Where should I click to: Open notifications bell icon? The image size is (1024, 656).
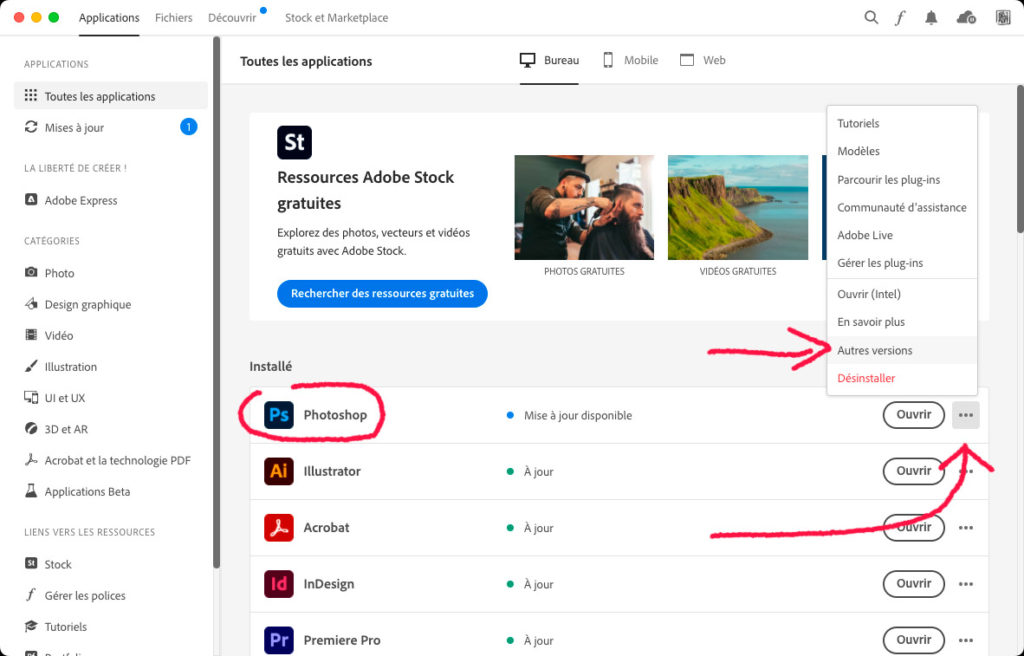pos(931,18)
